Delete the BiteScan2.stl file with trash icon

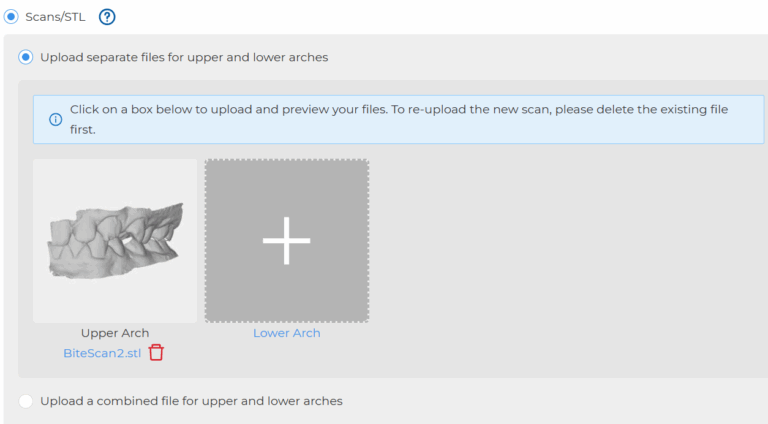156,353
